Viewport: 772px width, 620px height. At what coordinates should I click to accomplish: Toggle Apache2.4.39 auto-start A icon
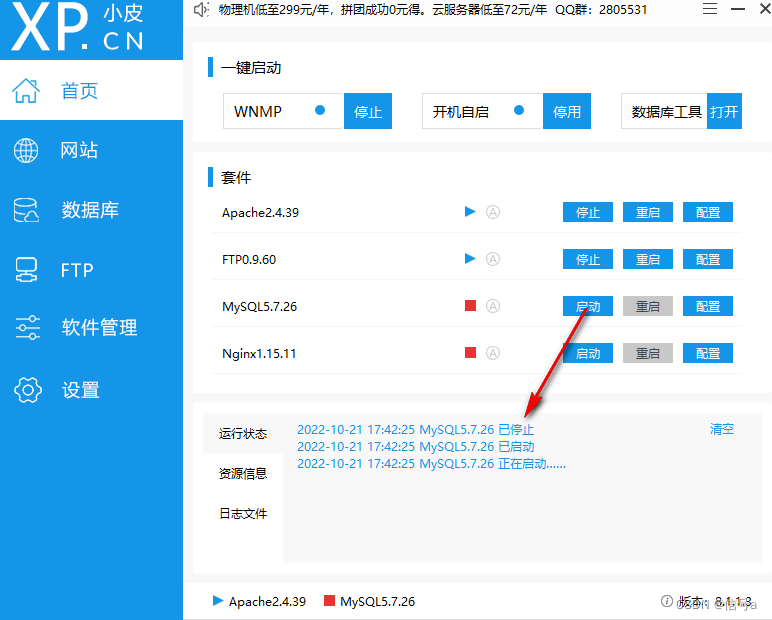pyautogui.click(x=493, y=212)
